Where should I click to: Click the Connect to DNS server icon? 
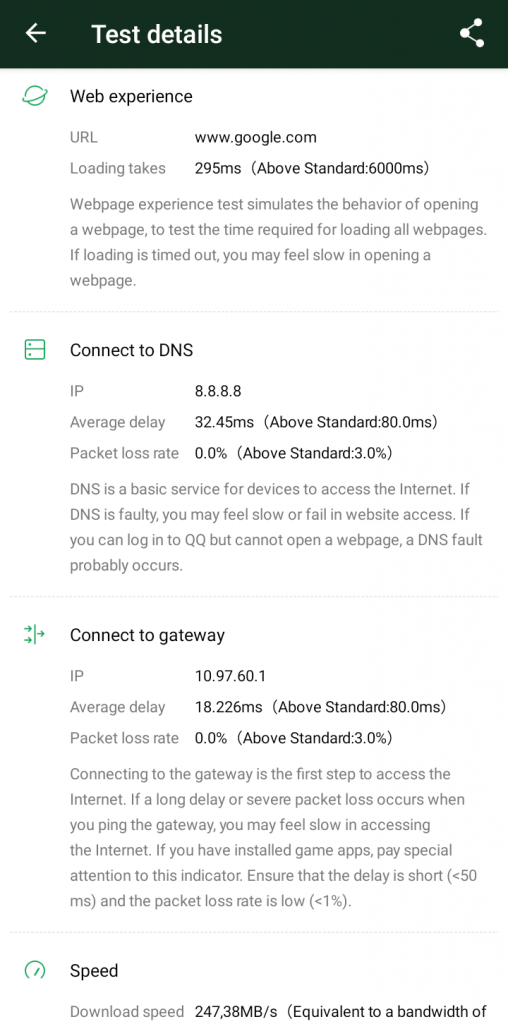point(35,350)
